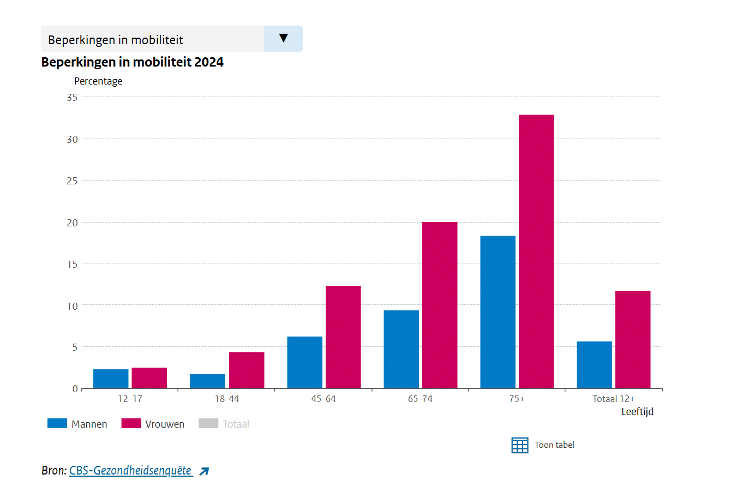This screenshot has width=756, height=504.
Task: Click the blue Mannen bar for 65-74
Action: tap(401, 349)
